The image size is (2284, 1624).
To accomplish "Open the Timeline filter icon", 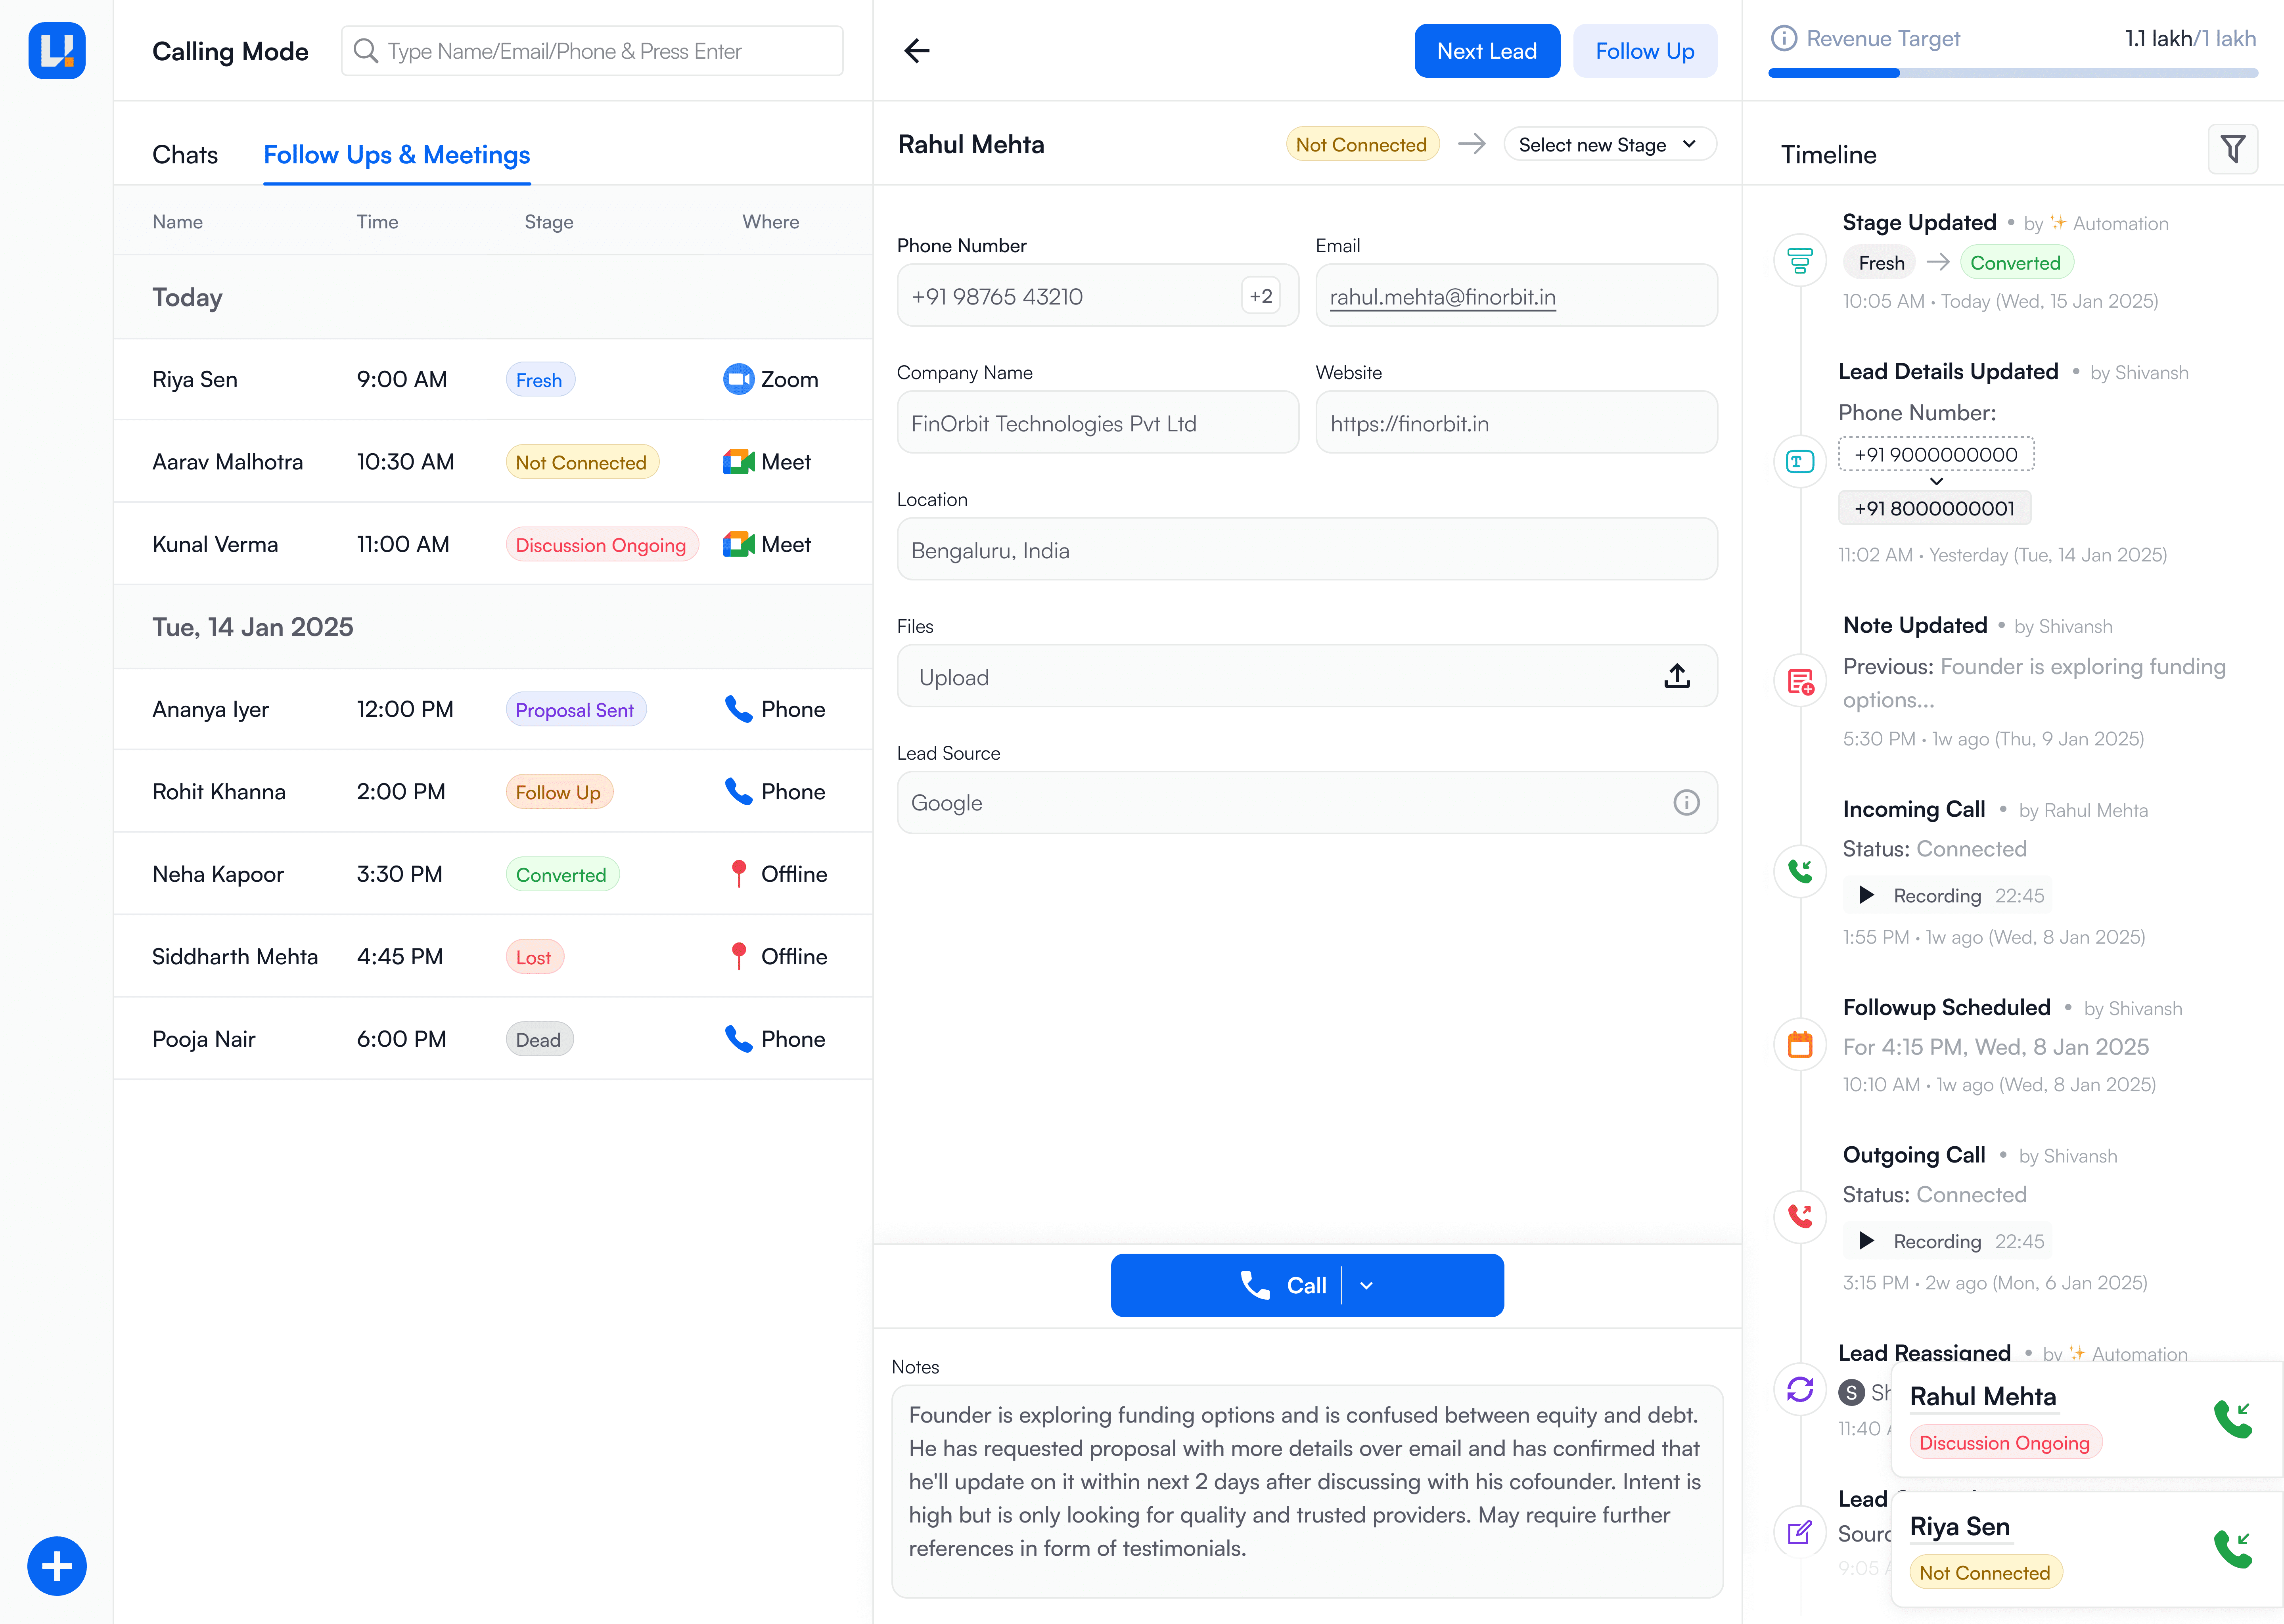I will click(x=2233, y=148).
